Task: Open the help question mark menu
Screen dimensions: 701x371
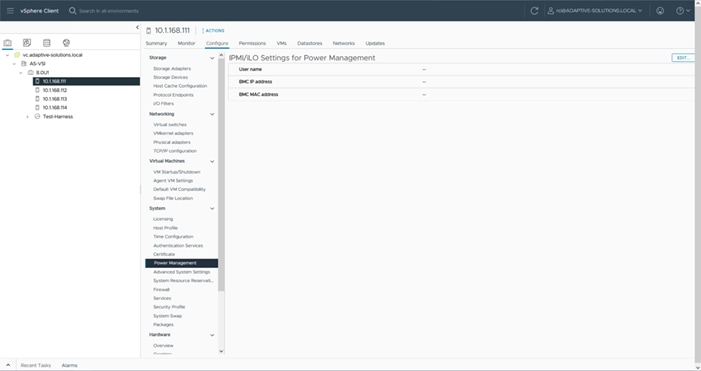Action: pos(683,11)
